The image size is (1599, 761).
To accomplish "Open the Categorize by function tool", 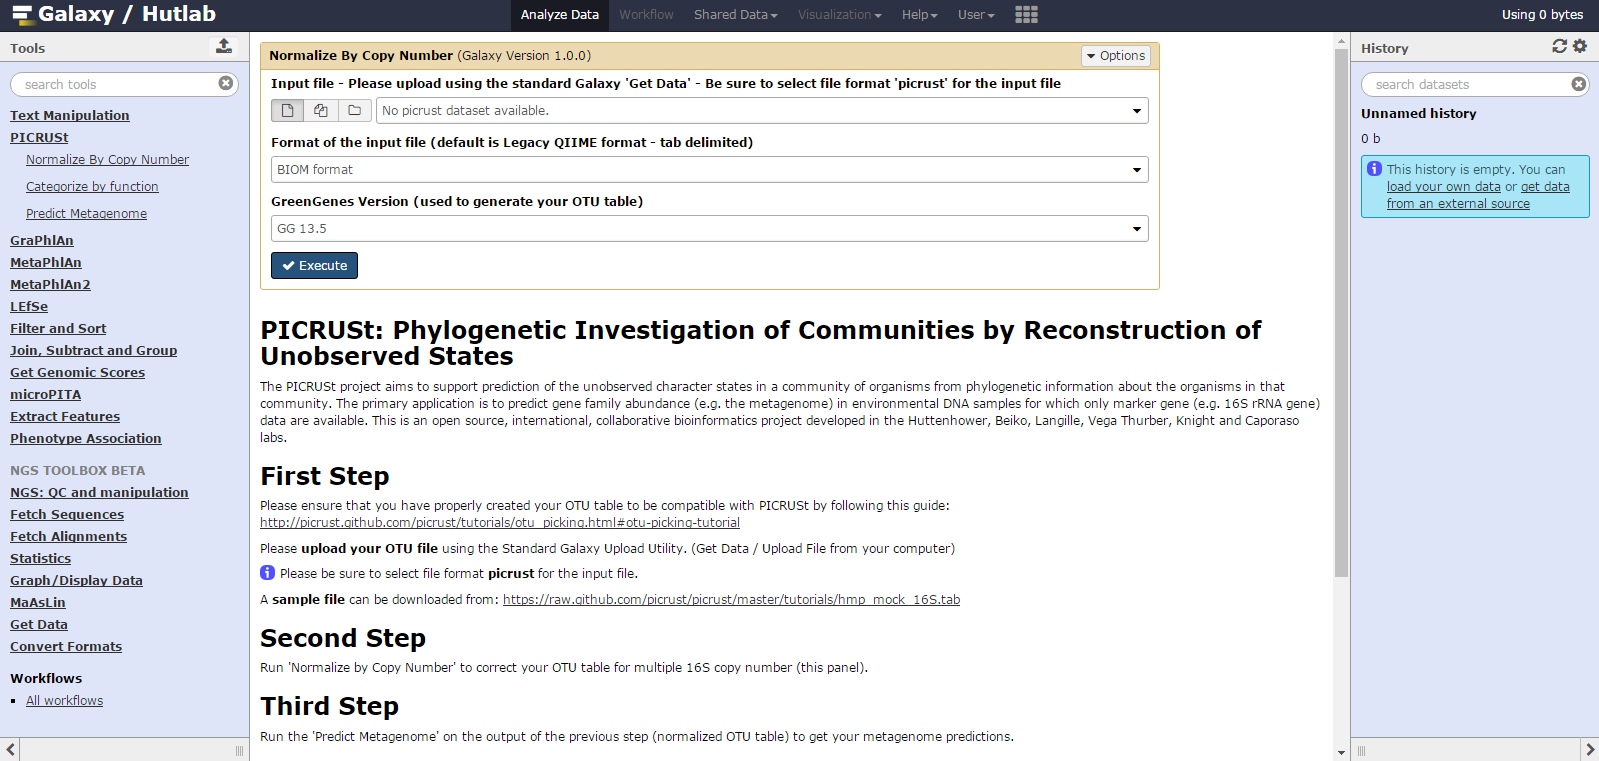I will (92, 186).
